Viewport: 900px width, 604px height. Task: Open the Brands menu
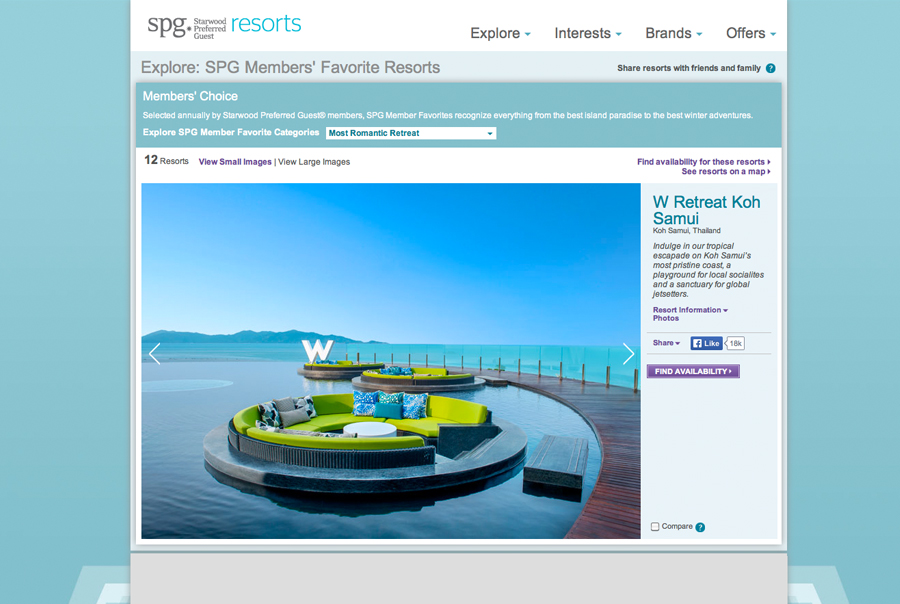tap(673, 33)
